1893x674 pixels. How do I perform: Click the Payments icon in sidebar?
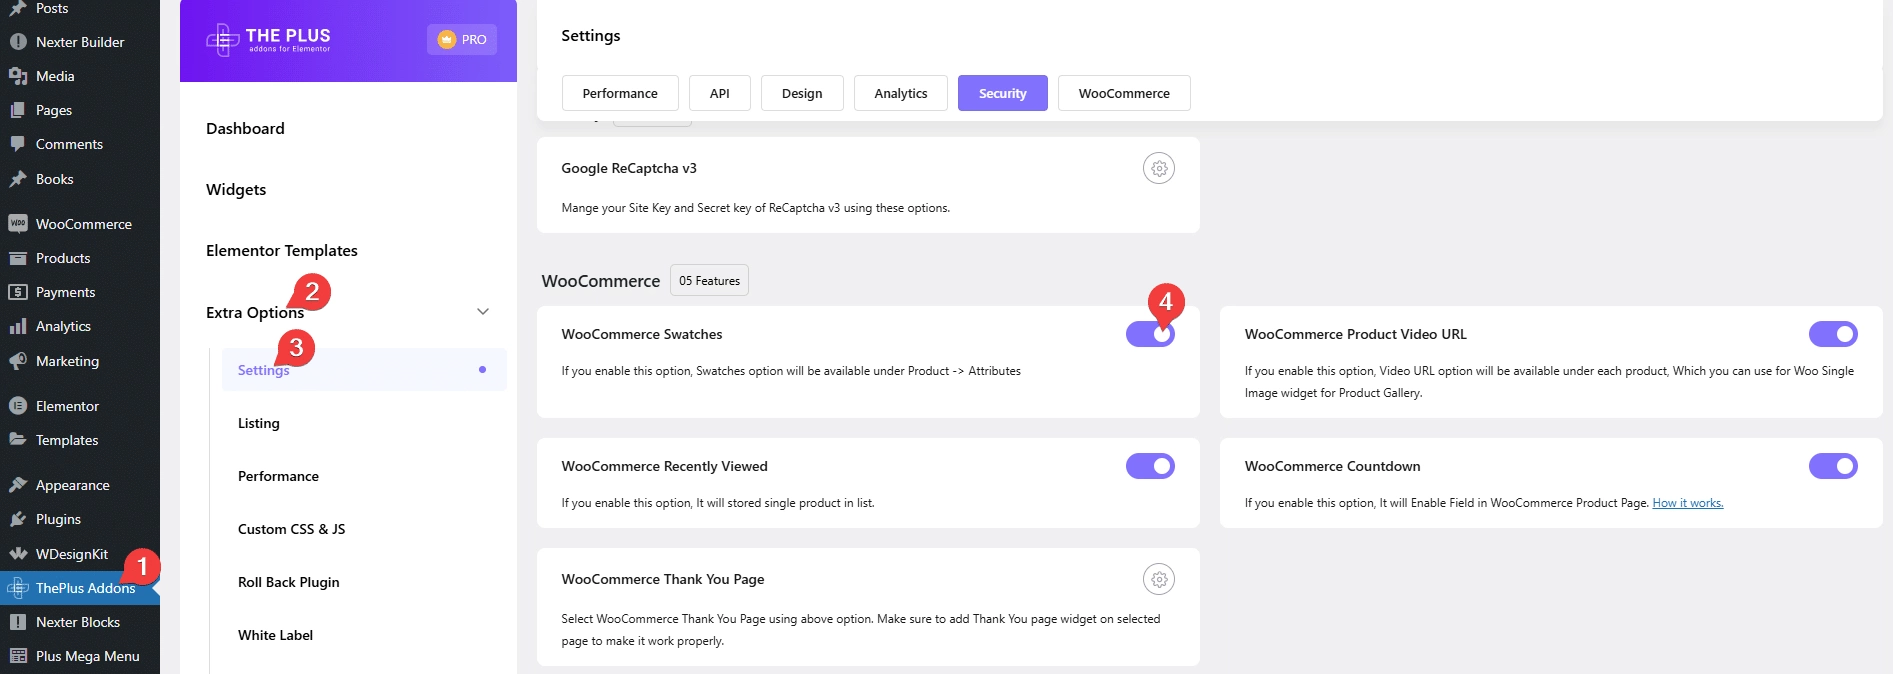point(18,292)
